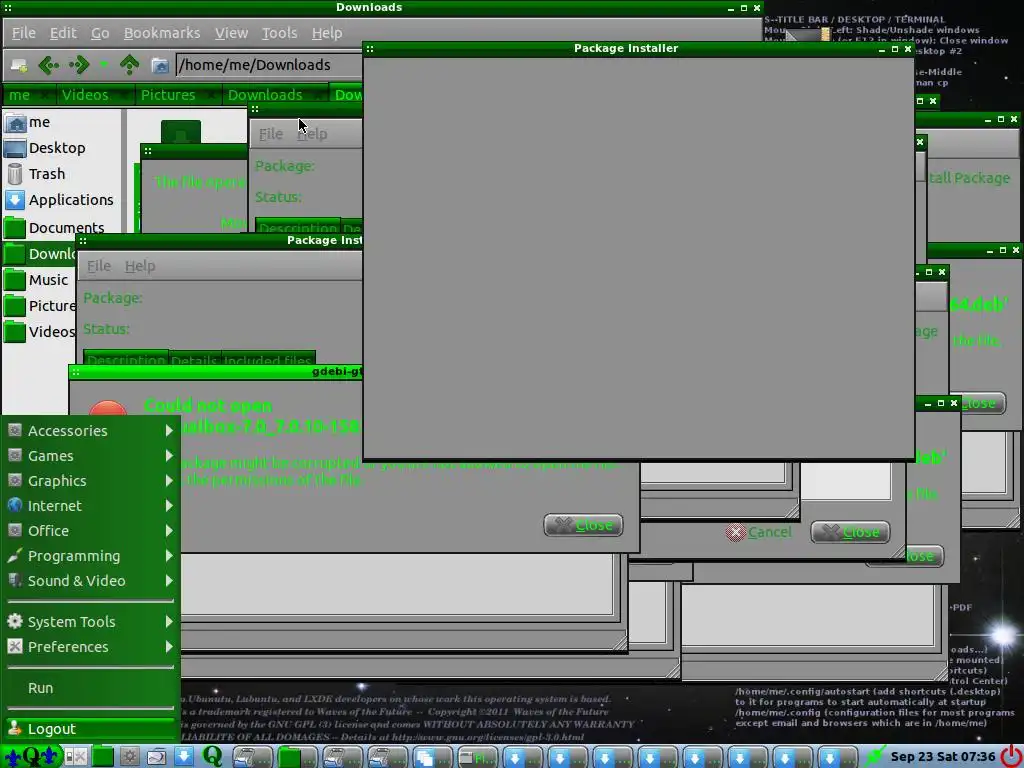Click the green folder launcher on the taskbar

pos(103,756)
